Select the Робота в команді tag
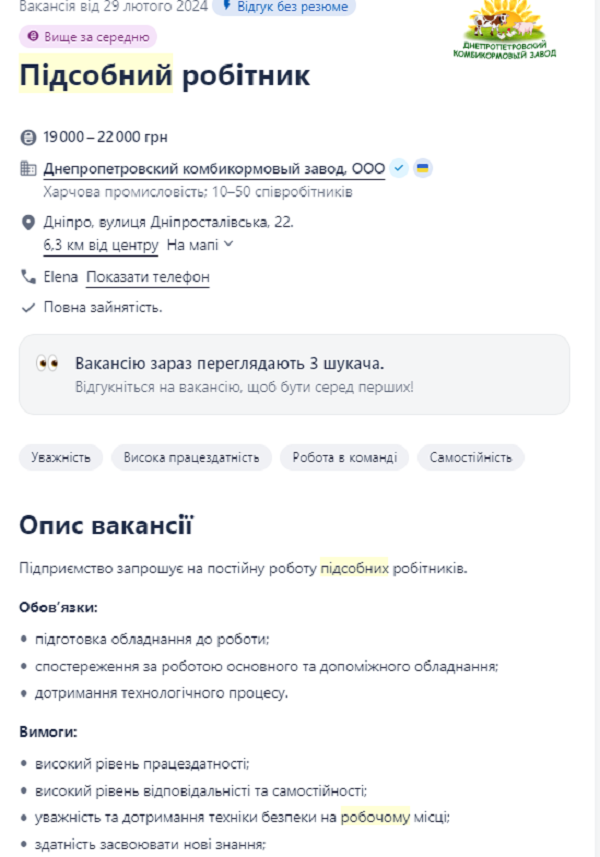Image resolution: width=600 pixels, height=857 pixels. click(344, 458)
